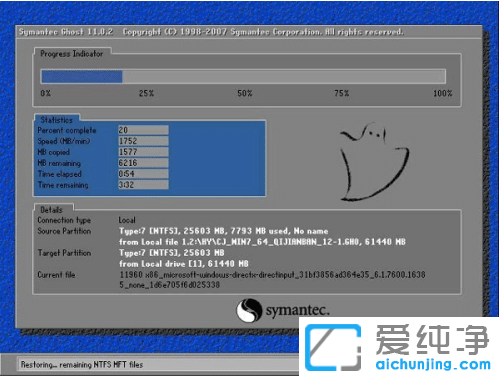The height and width of the screenshot is (377, 499).
Task: Click the aichunjing watermark logo icon
Action: pyautogui.click(x=333, y=347)
